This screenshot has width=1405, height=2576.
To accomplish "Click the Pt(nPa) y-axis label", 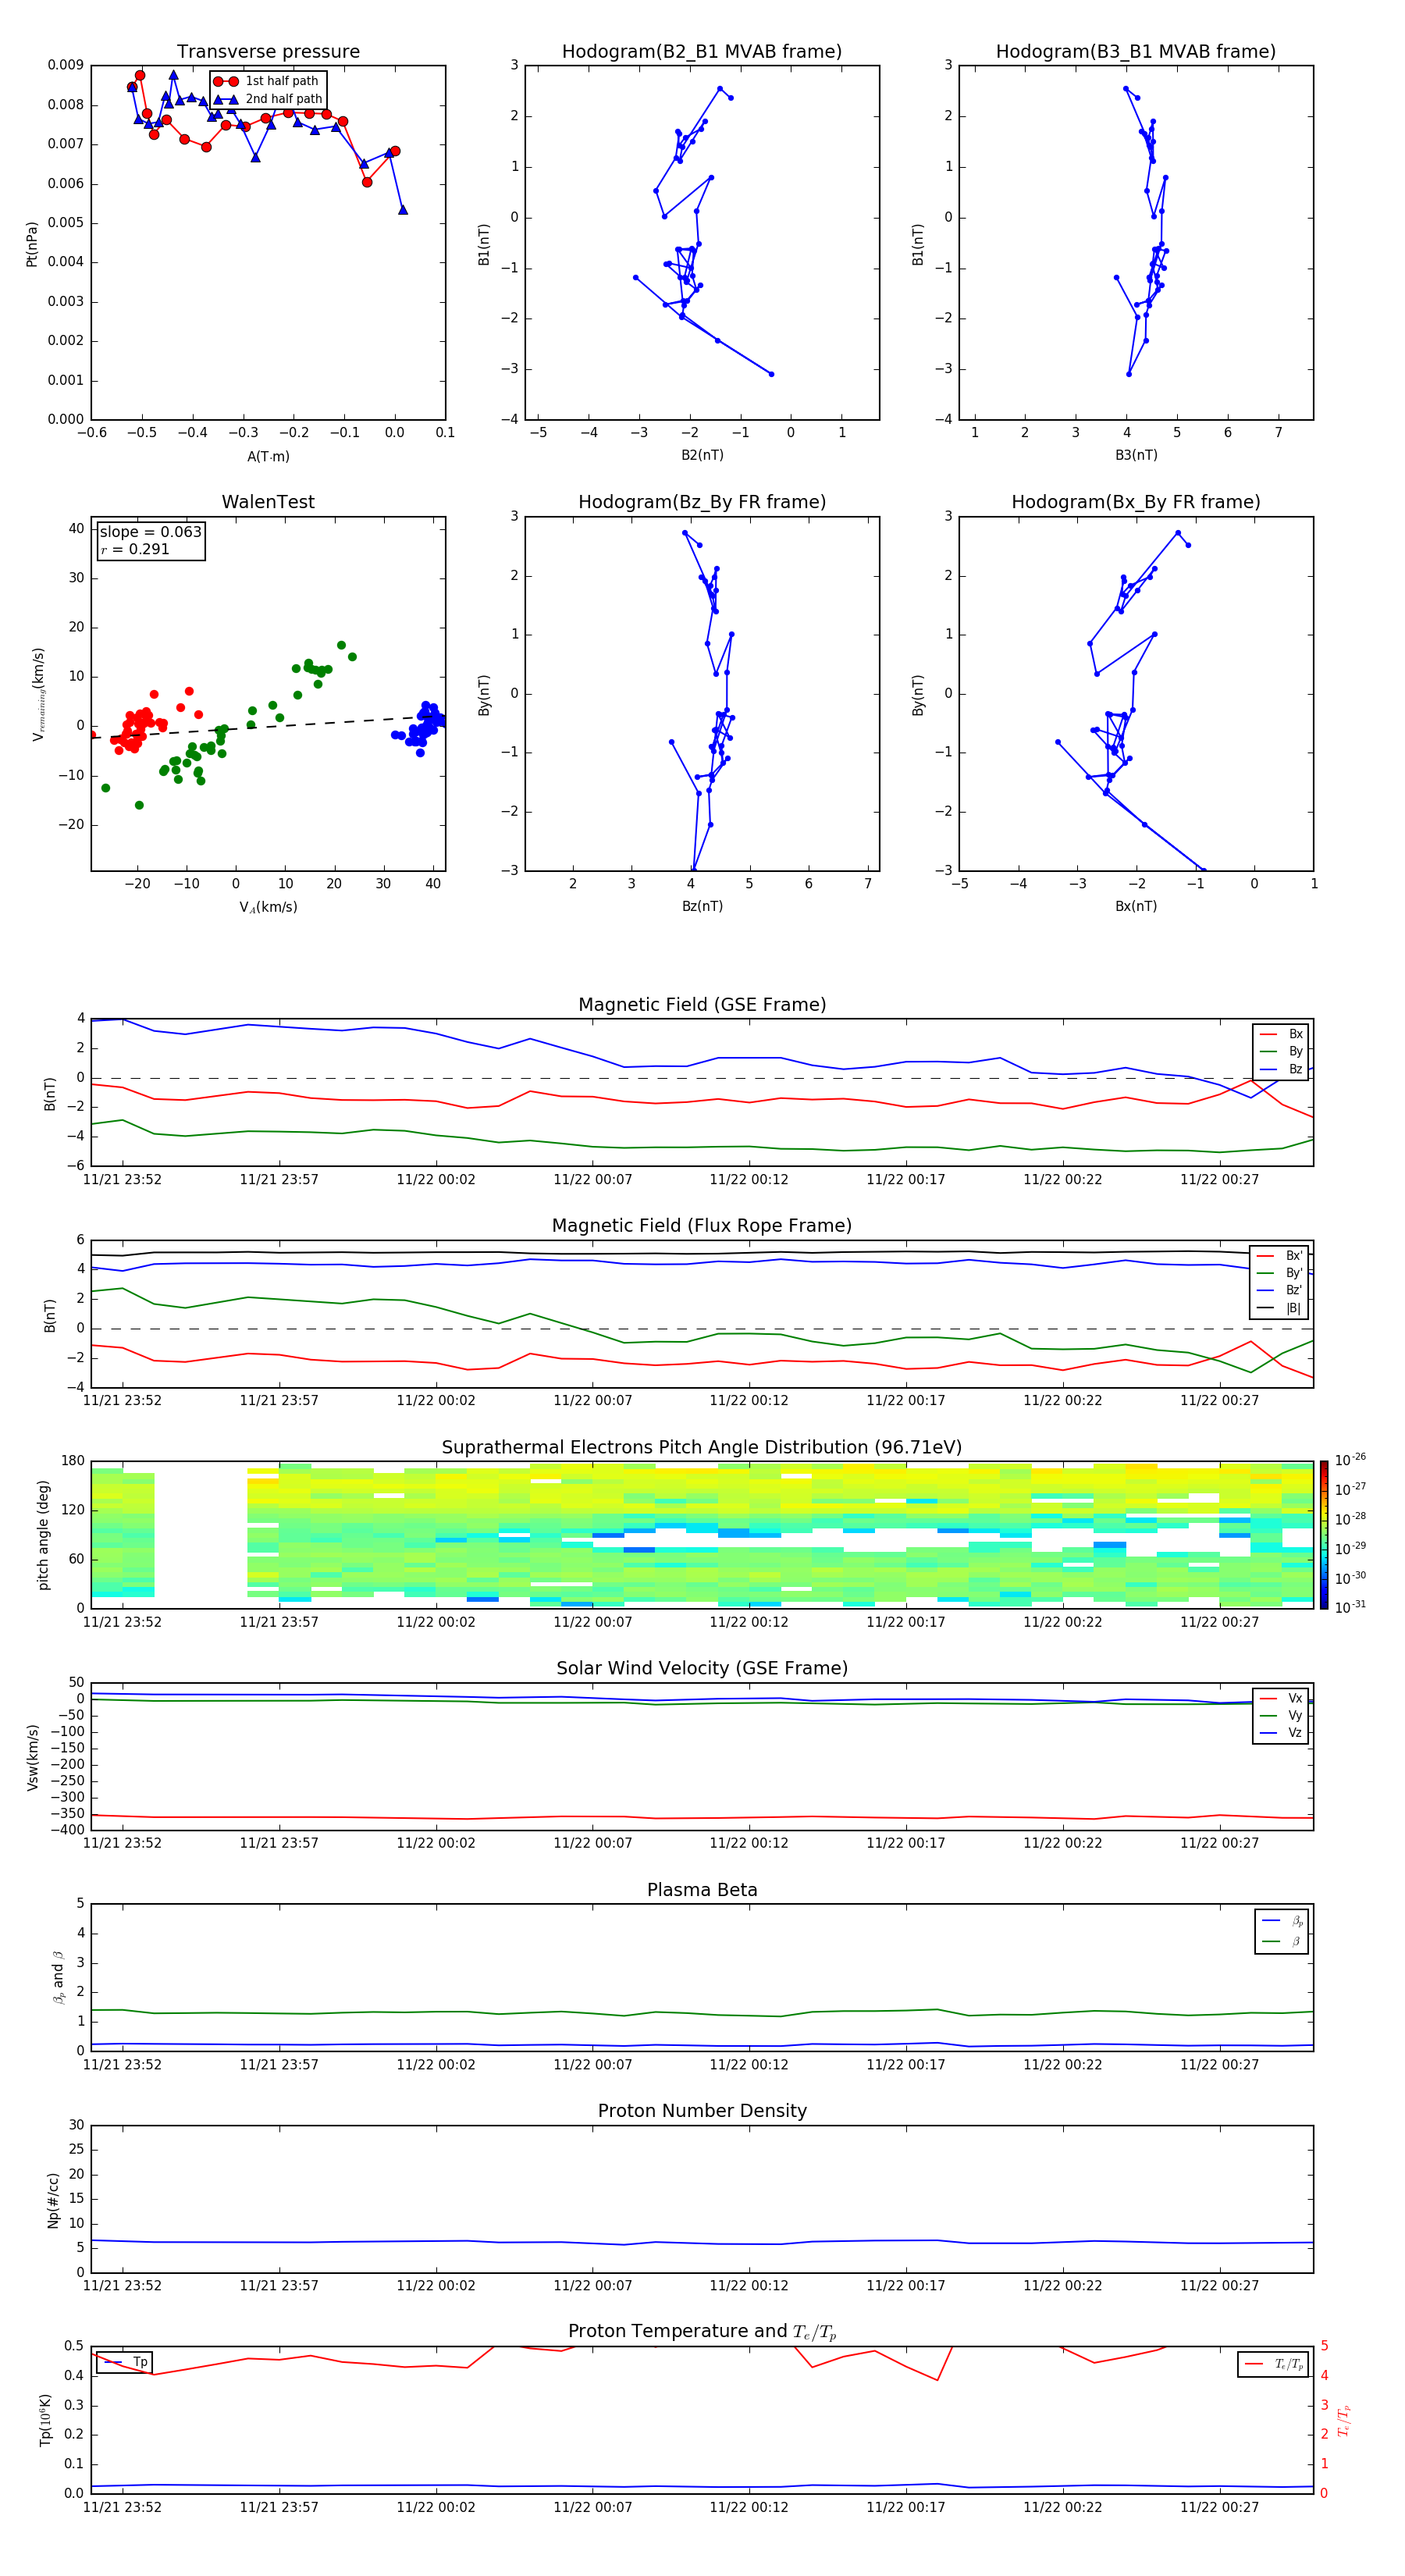I will coord(32,244).
